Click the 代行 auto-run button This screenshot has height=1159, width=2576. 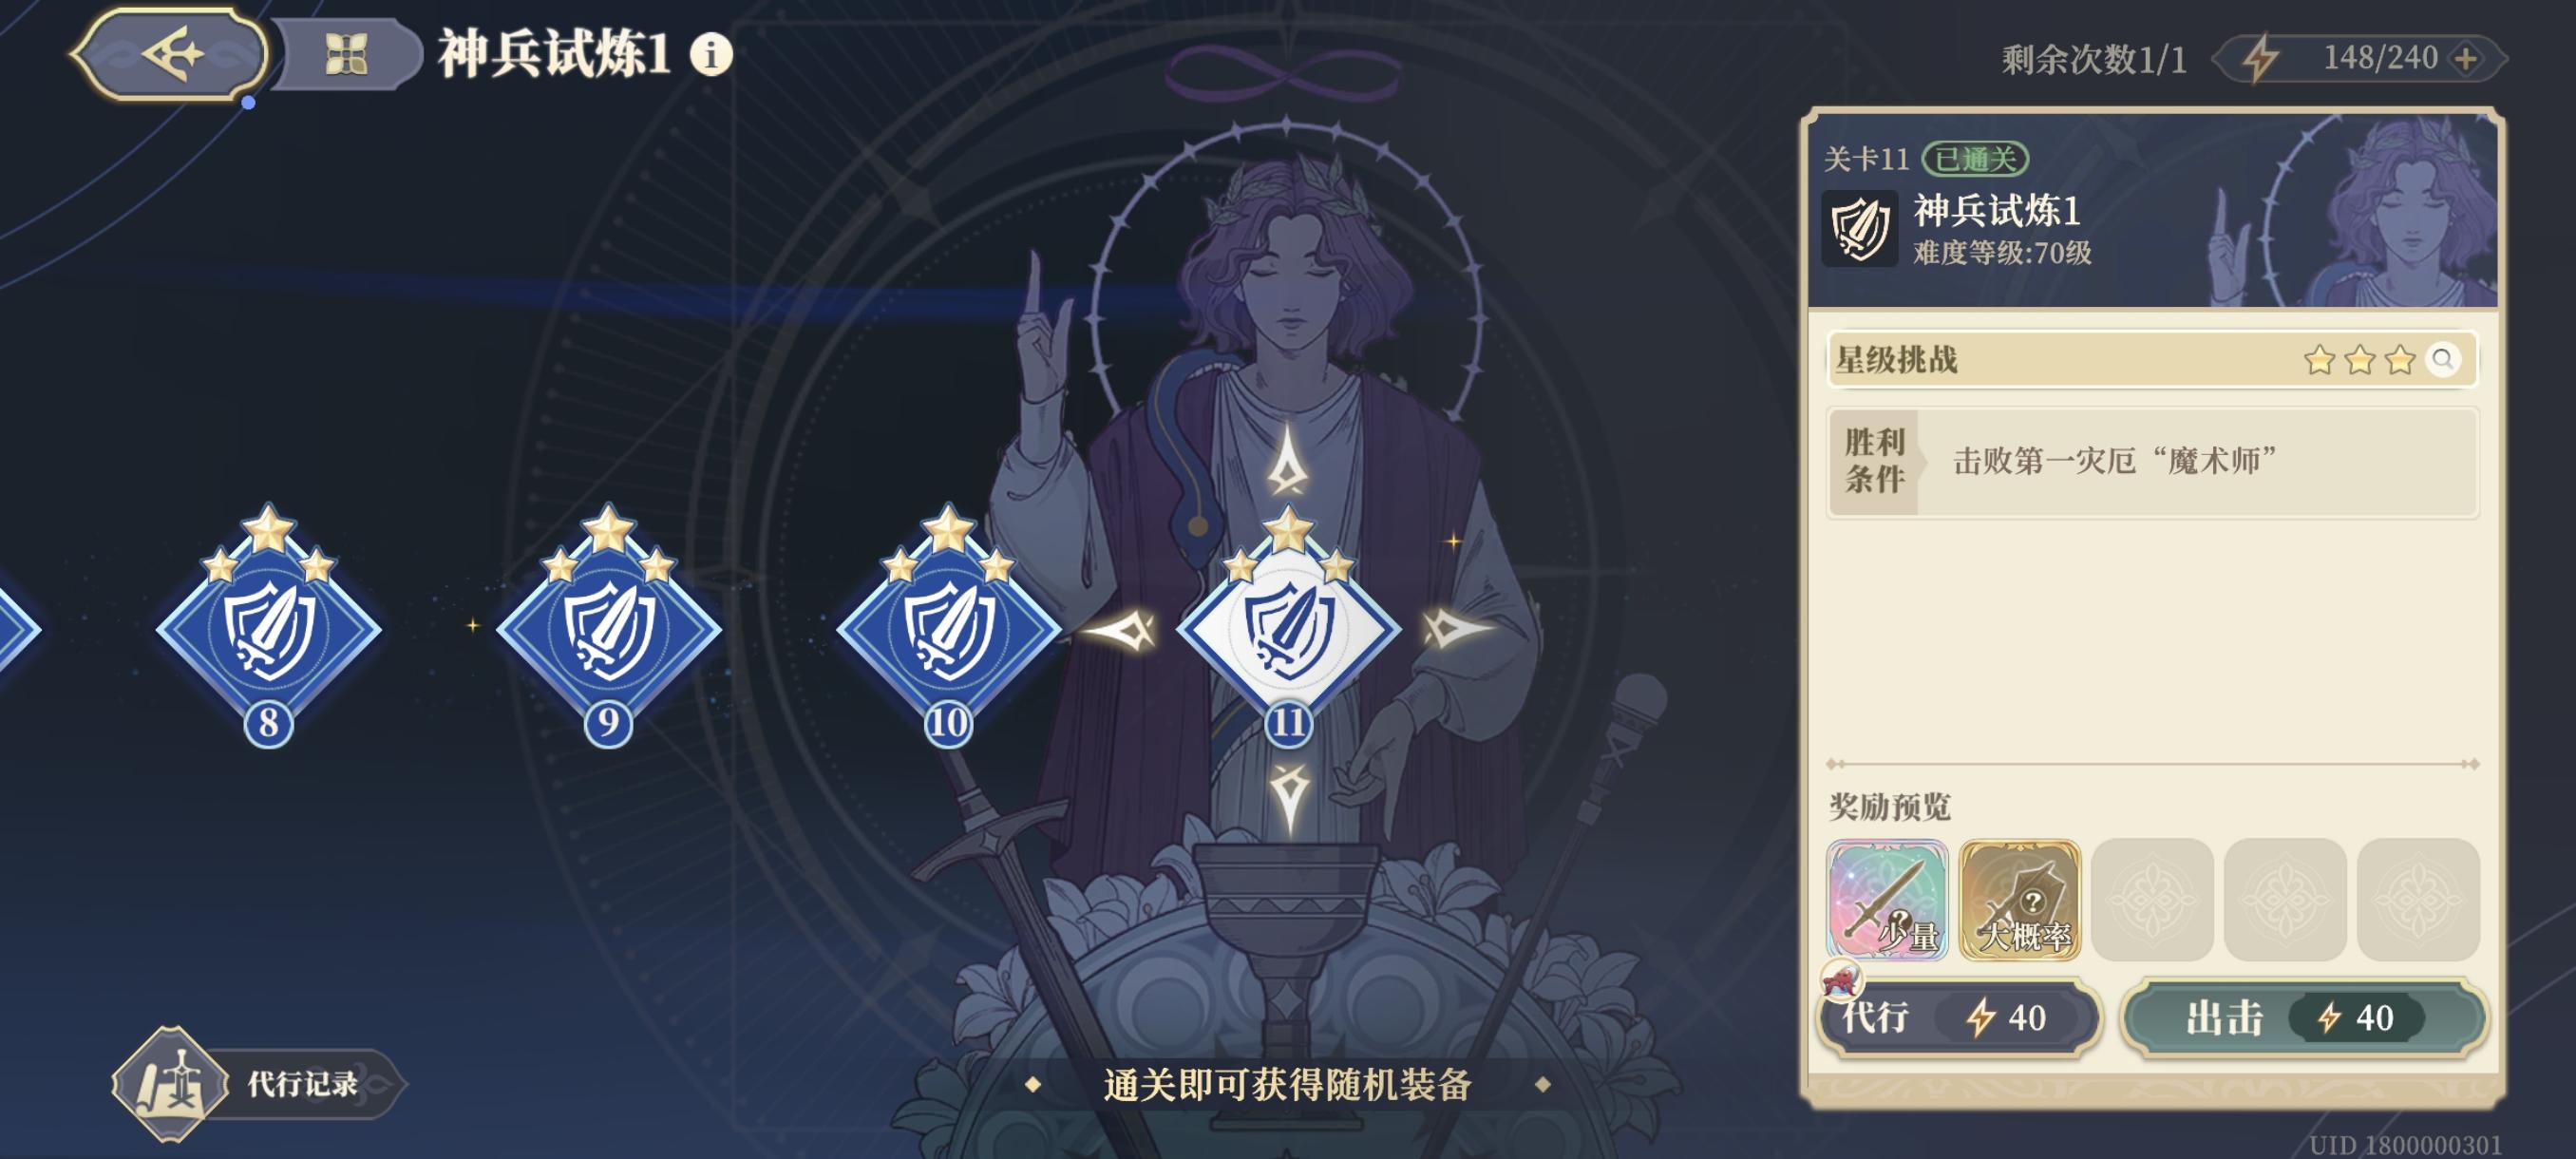pos(1959,1017)
